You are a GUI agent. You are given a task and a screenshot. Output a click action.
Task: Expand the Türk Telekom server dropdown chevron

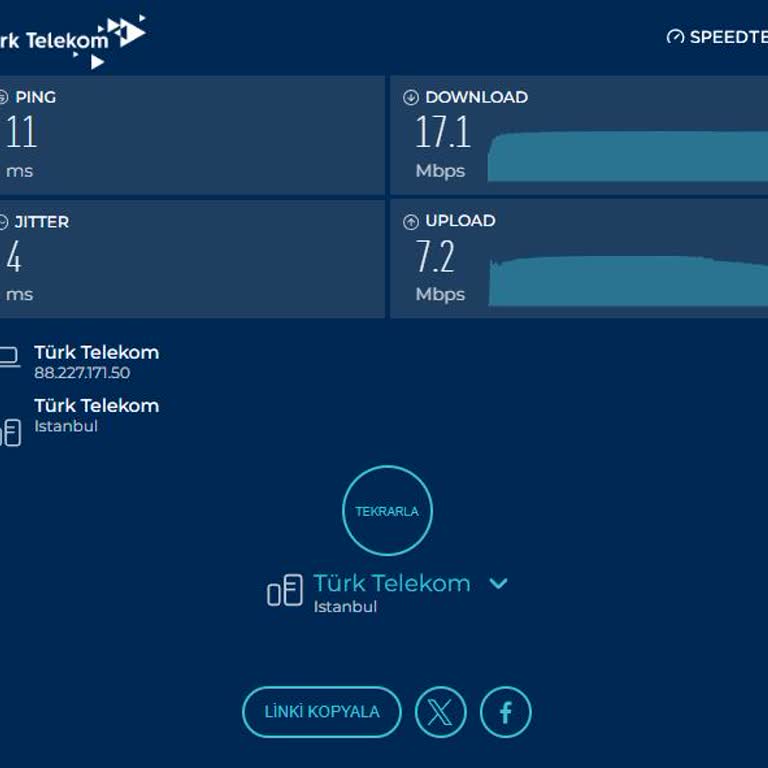tap(499, 583)
